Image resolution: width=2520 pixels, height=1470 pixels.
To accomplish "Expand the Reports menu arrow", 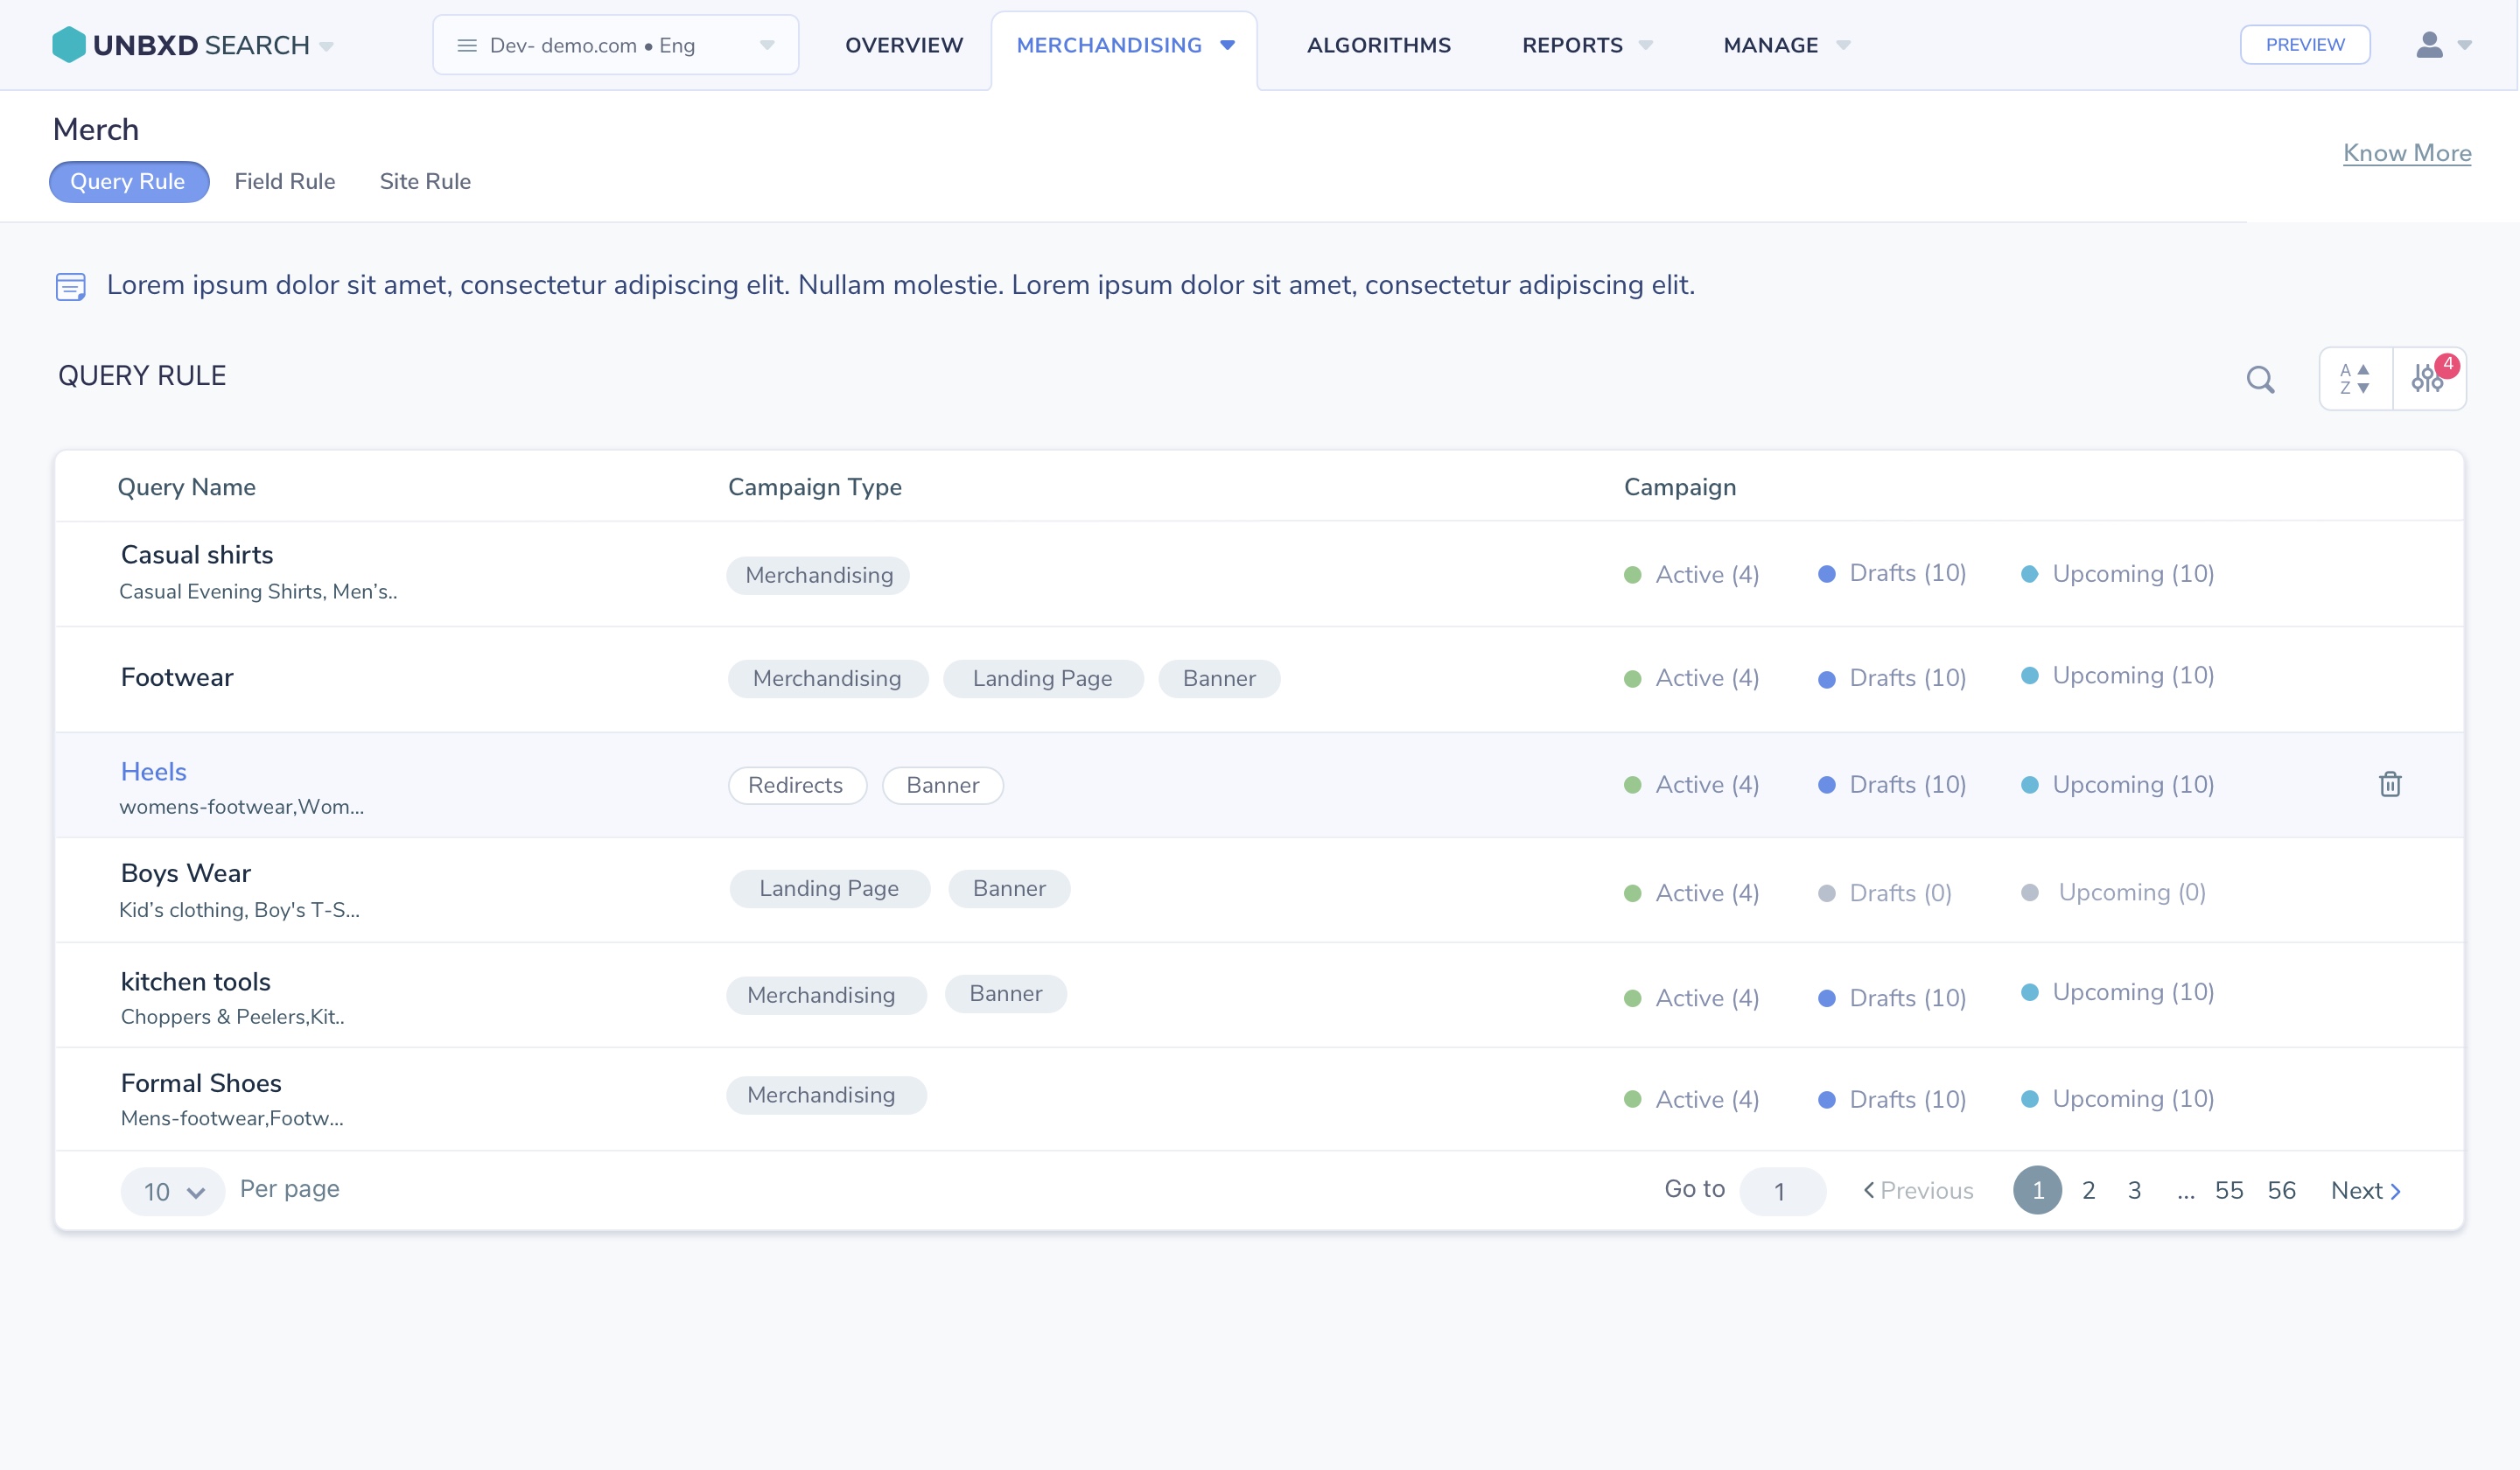I will pyautogui.click(x=1645, y=45).
